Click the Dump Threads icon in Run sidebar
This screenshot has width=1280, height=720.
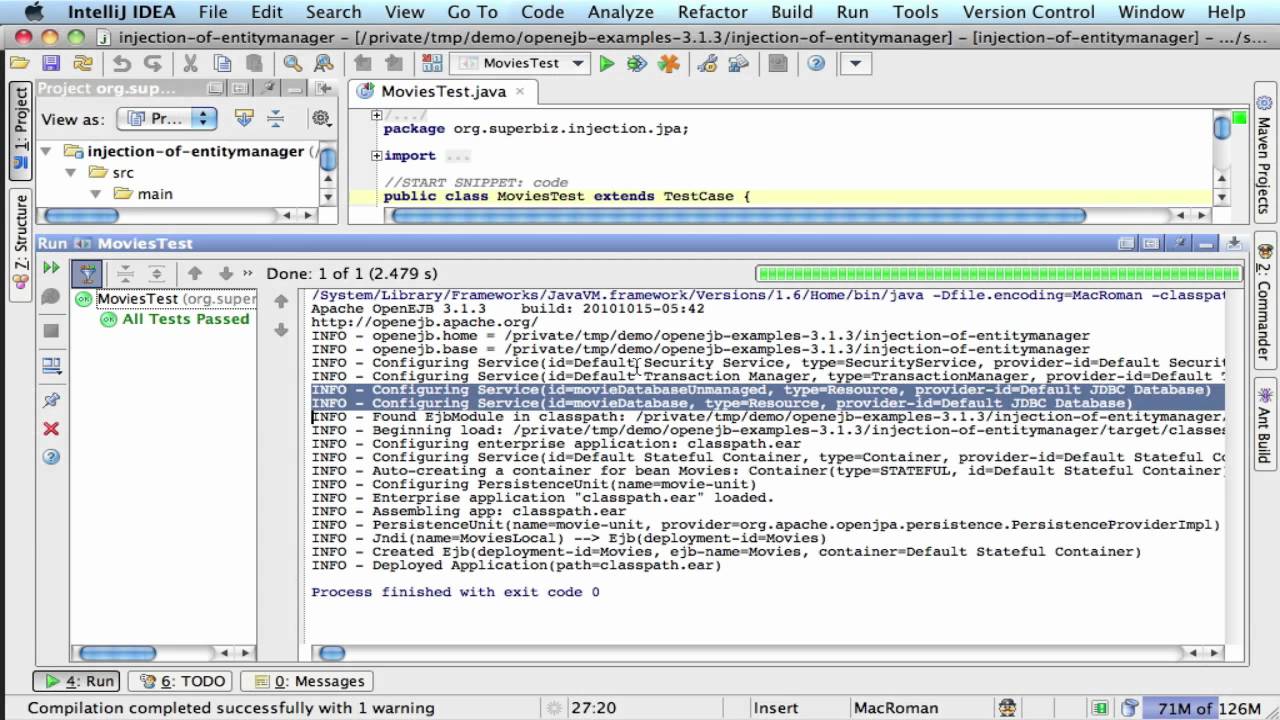click(51, 297)
